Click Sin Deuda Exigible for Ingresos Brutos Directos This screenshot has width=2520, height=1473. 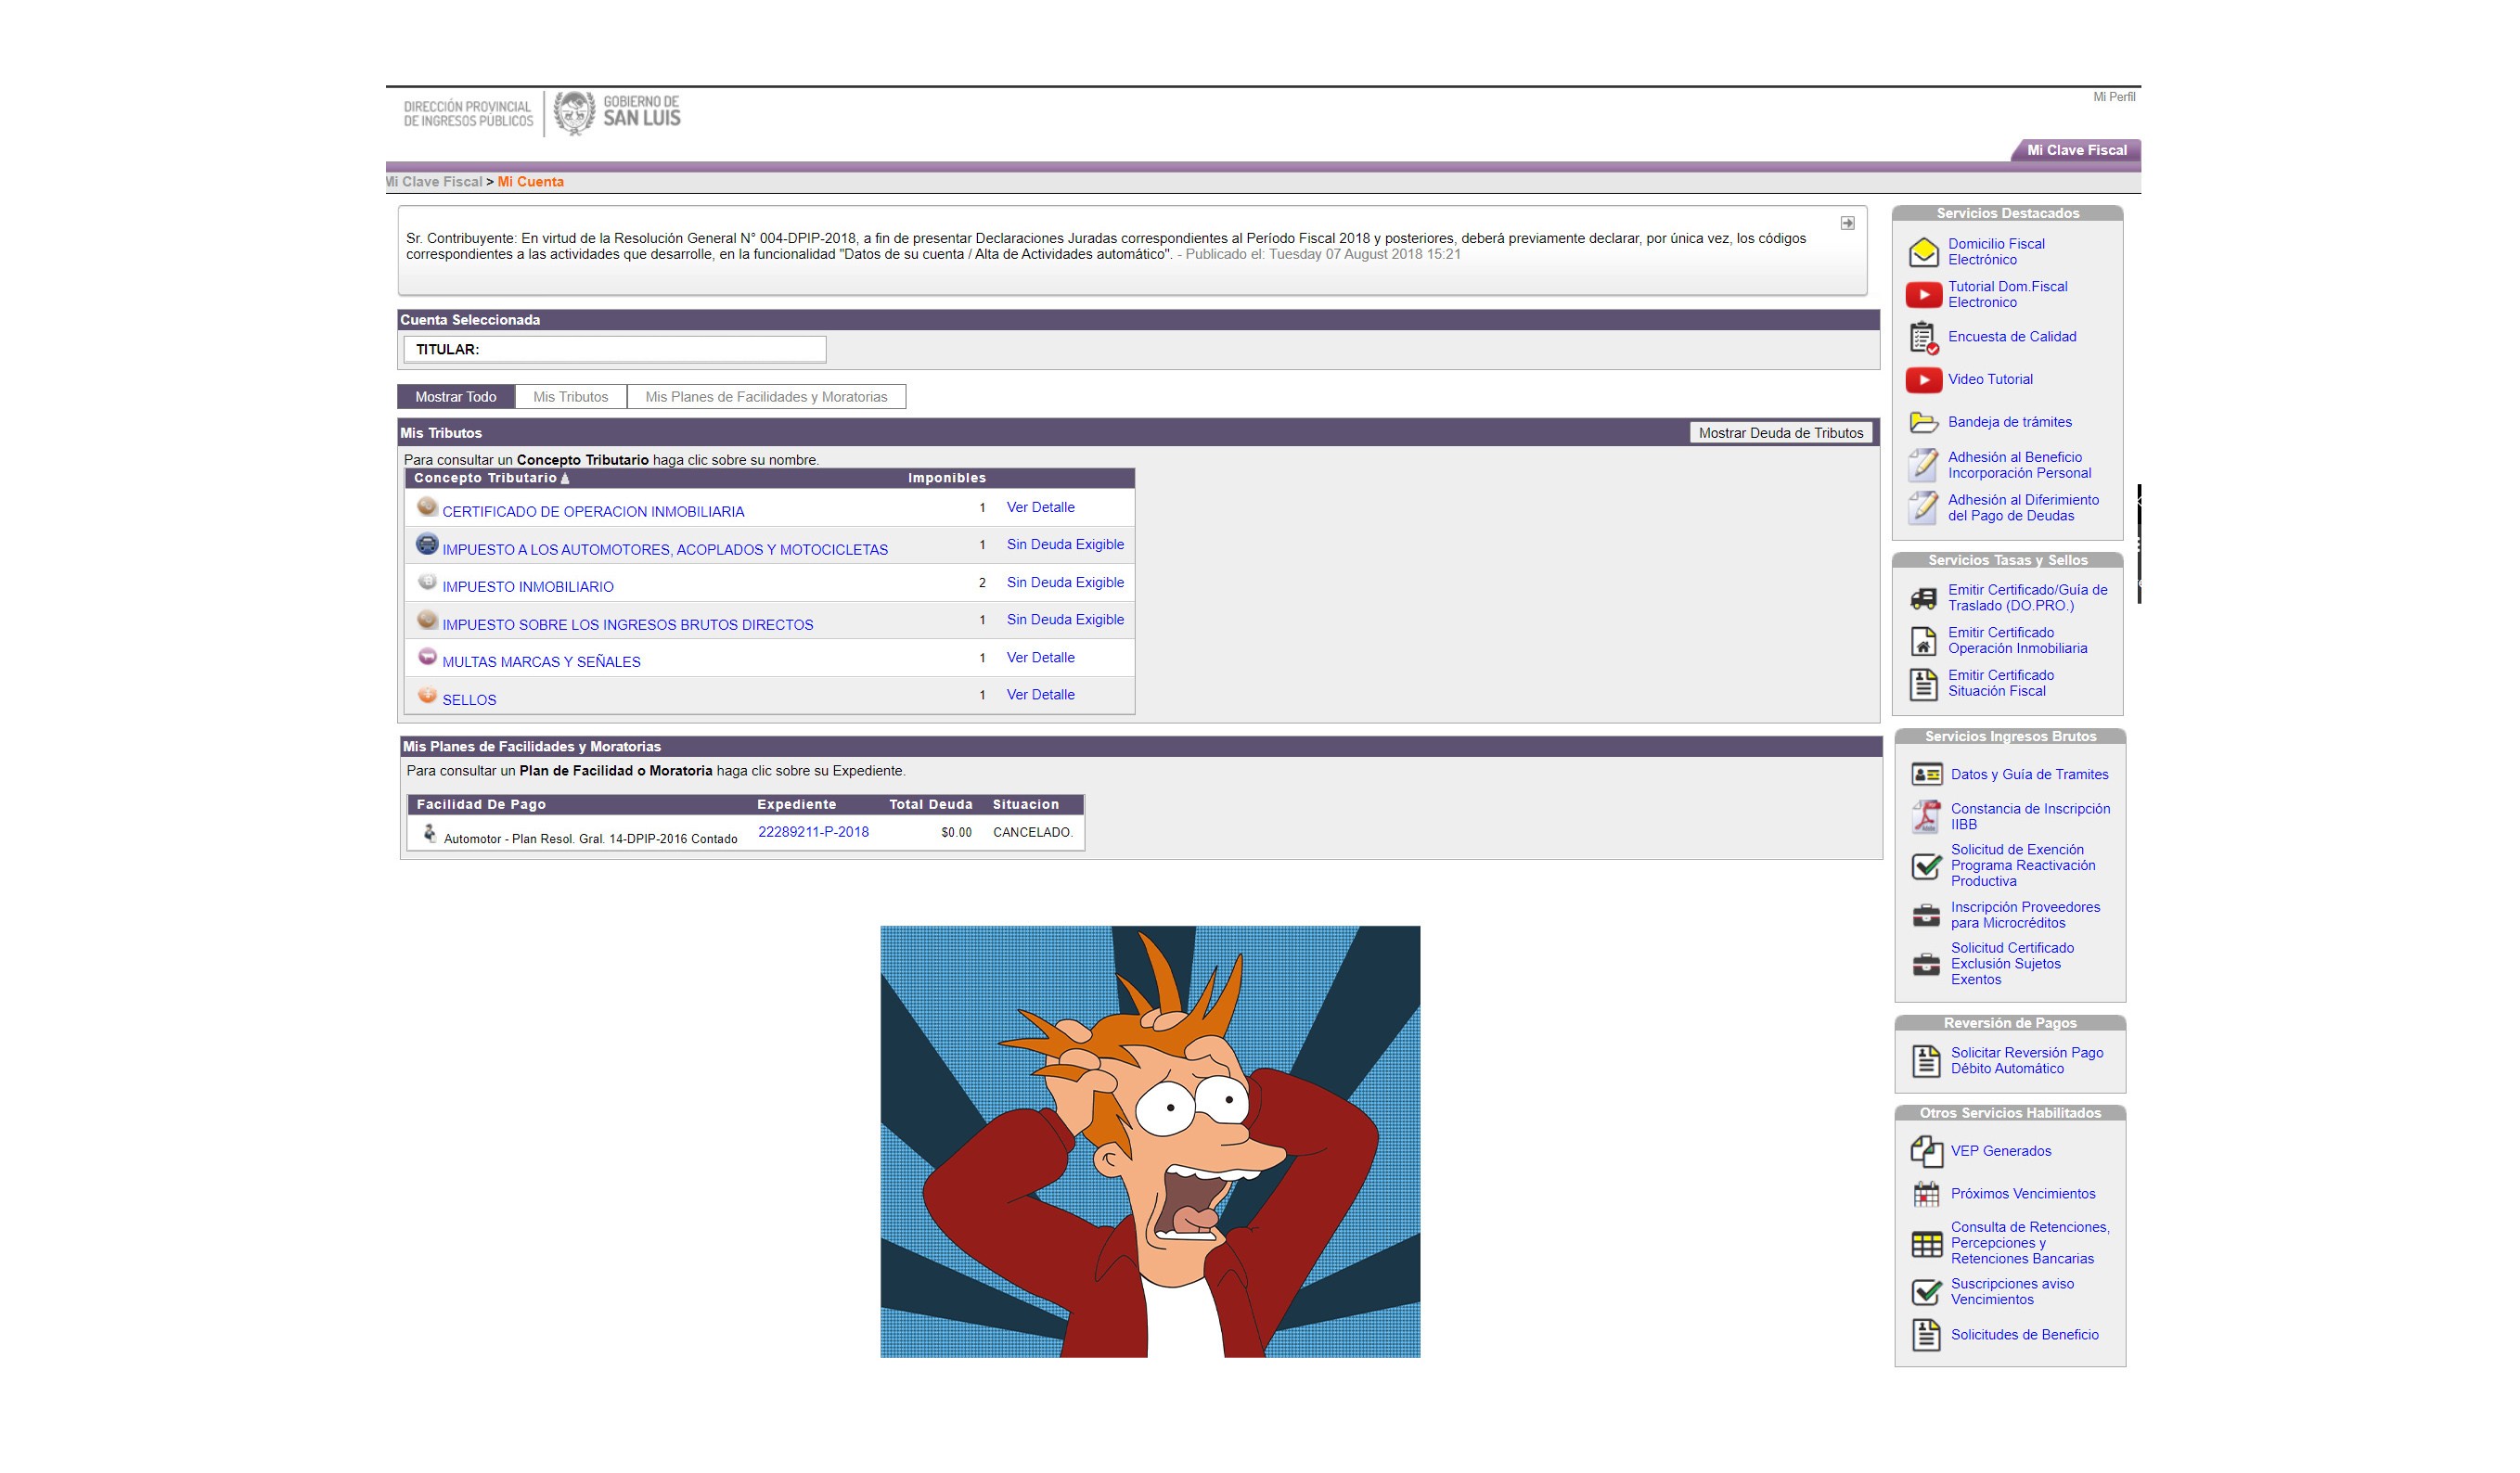point(1065,620)
